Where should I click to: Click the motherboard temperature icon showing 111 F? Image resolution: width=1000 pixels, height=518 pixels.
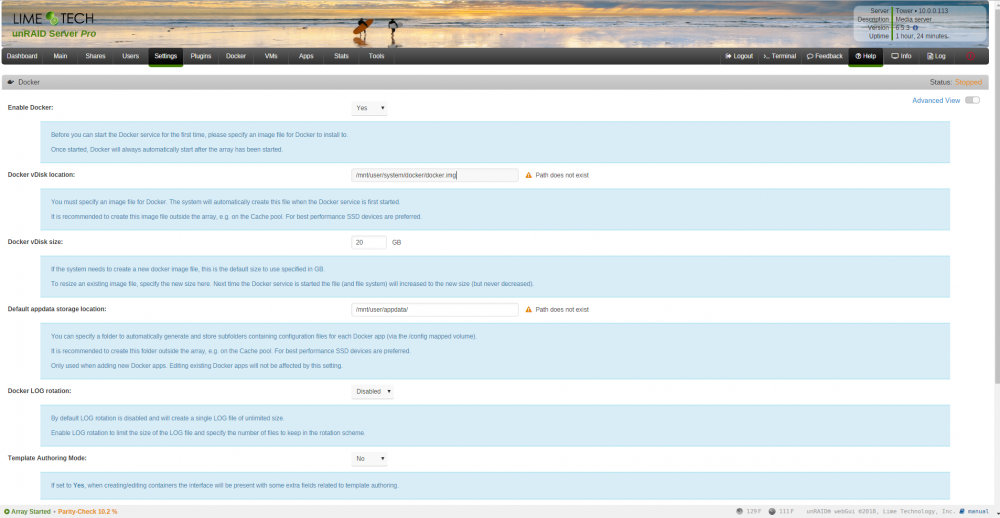click(772, 511)
